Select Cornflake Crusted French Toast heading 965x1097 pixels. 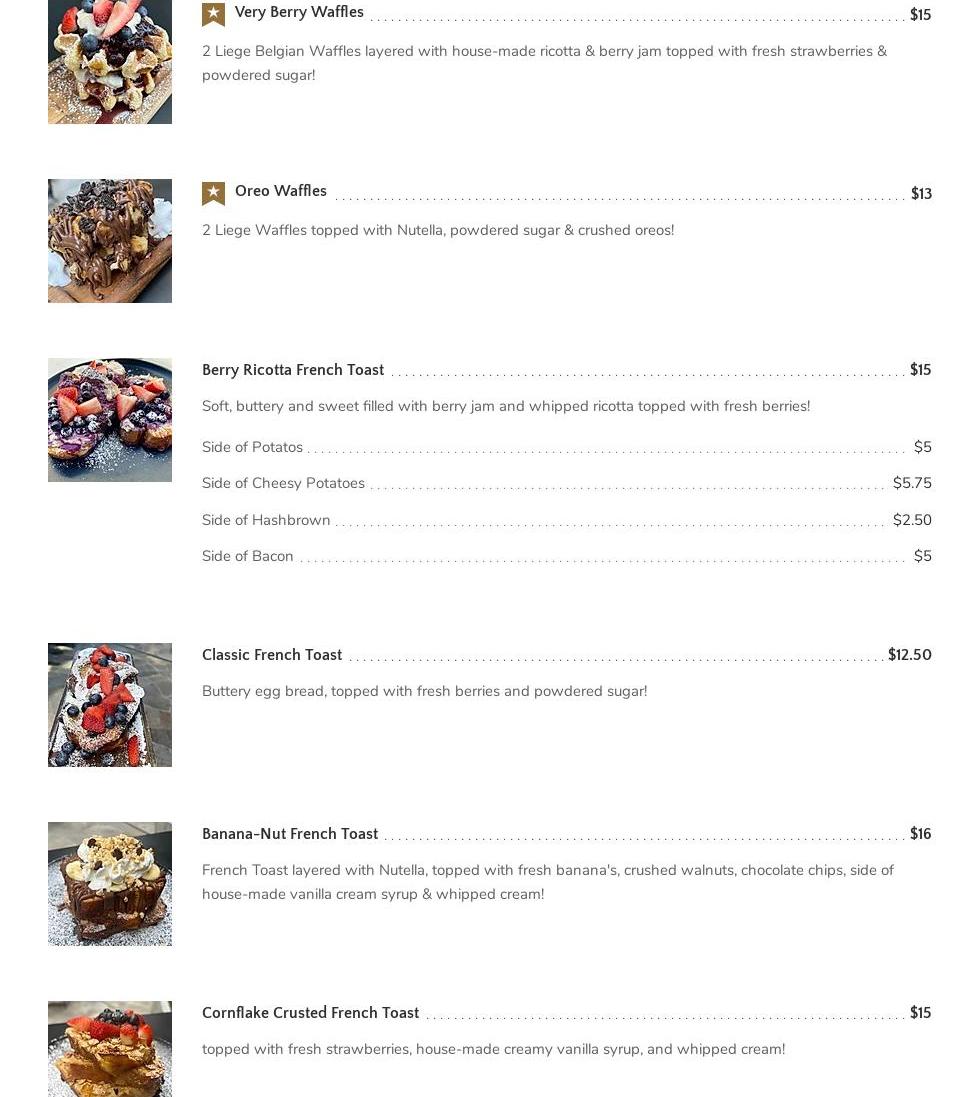(x=310, y=1013)
